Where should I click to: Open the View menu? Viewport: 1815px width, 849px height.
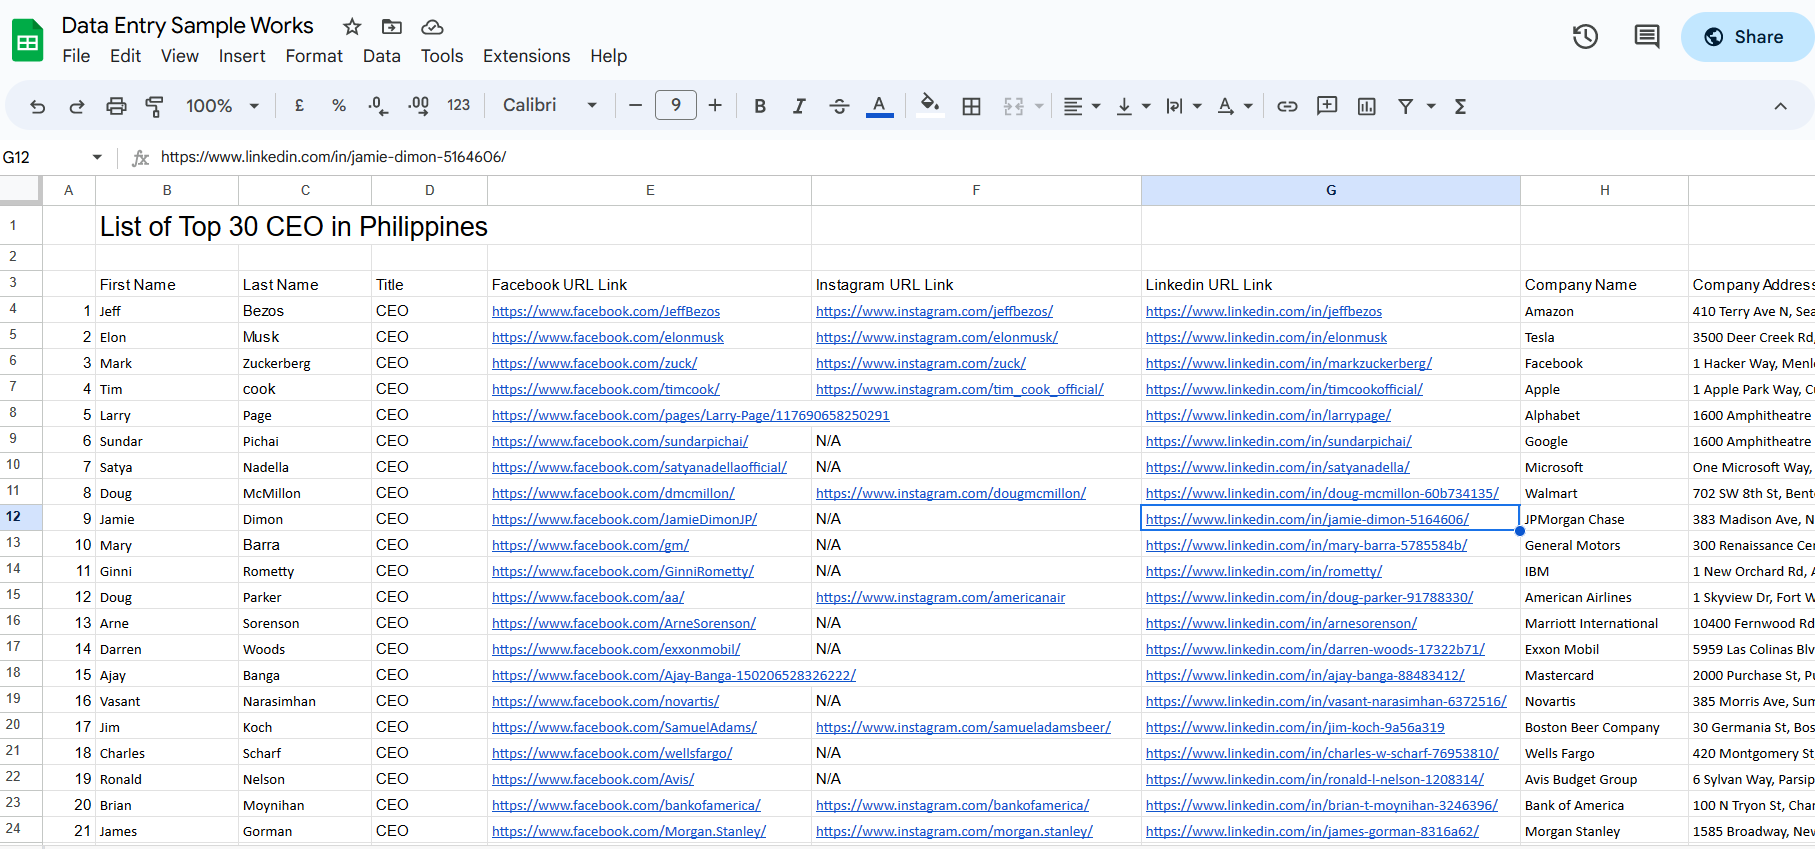(x=180, y=56)
